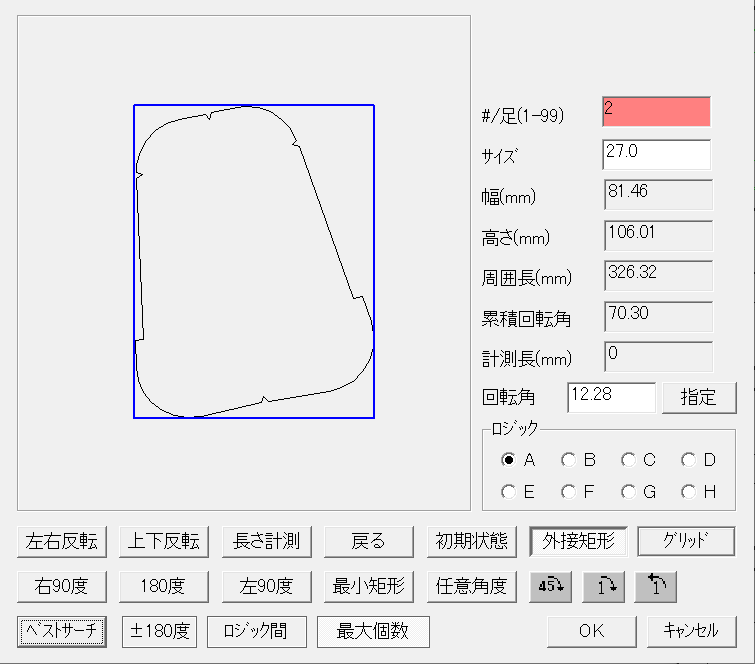The image size is (755, 664).
Task: Start 長さ計測 length measurement
Action: point(267,542)
